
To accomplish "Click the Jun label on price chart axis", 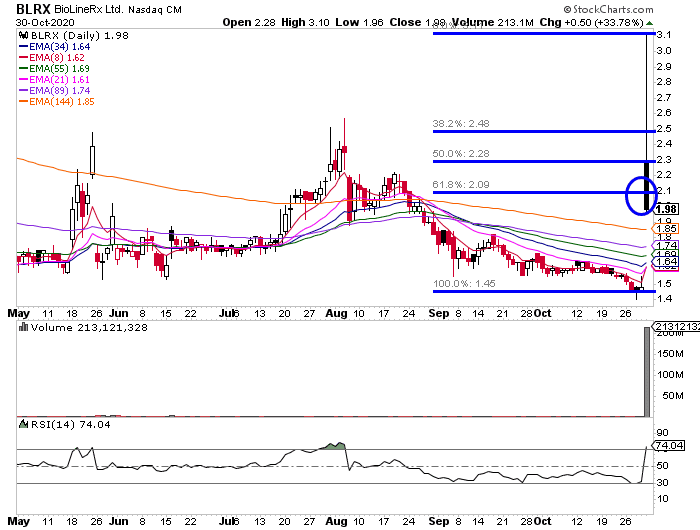I will [119, 313].
